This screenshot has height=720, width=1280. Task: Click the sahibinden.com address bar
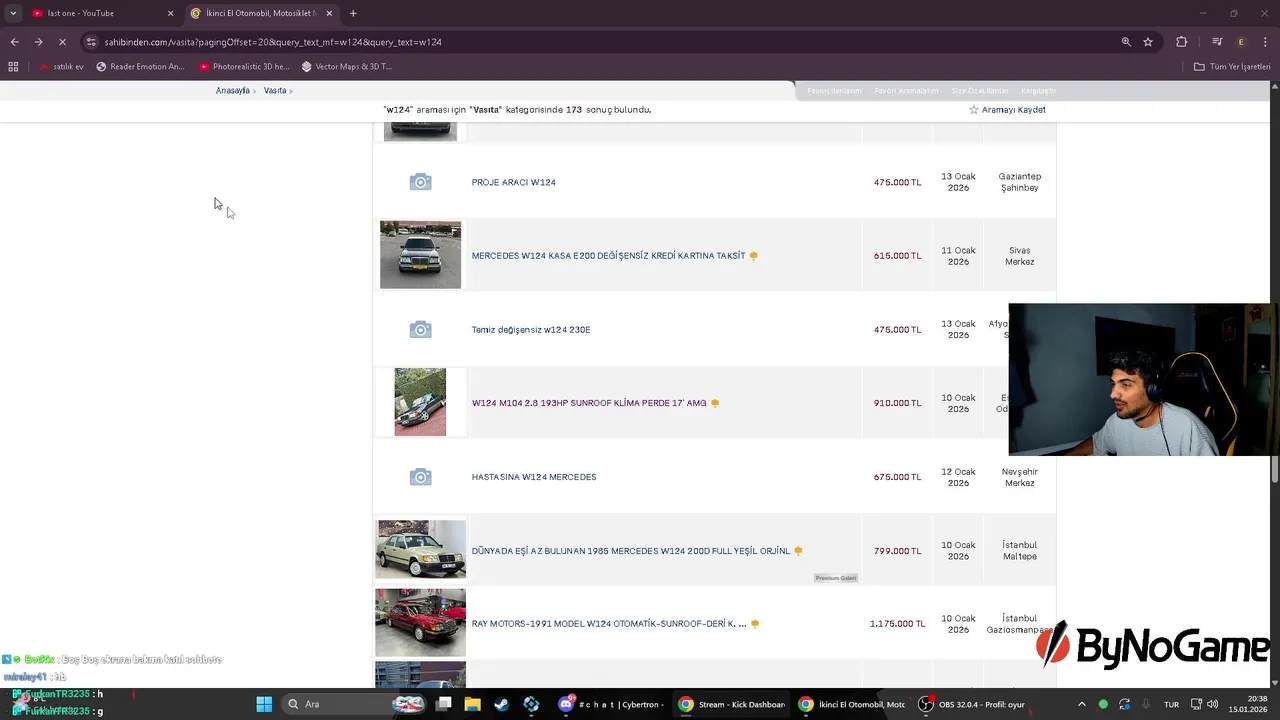600,42
